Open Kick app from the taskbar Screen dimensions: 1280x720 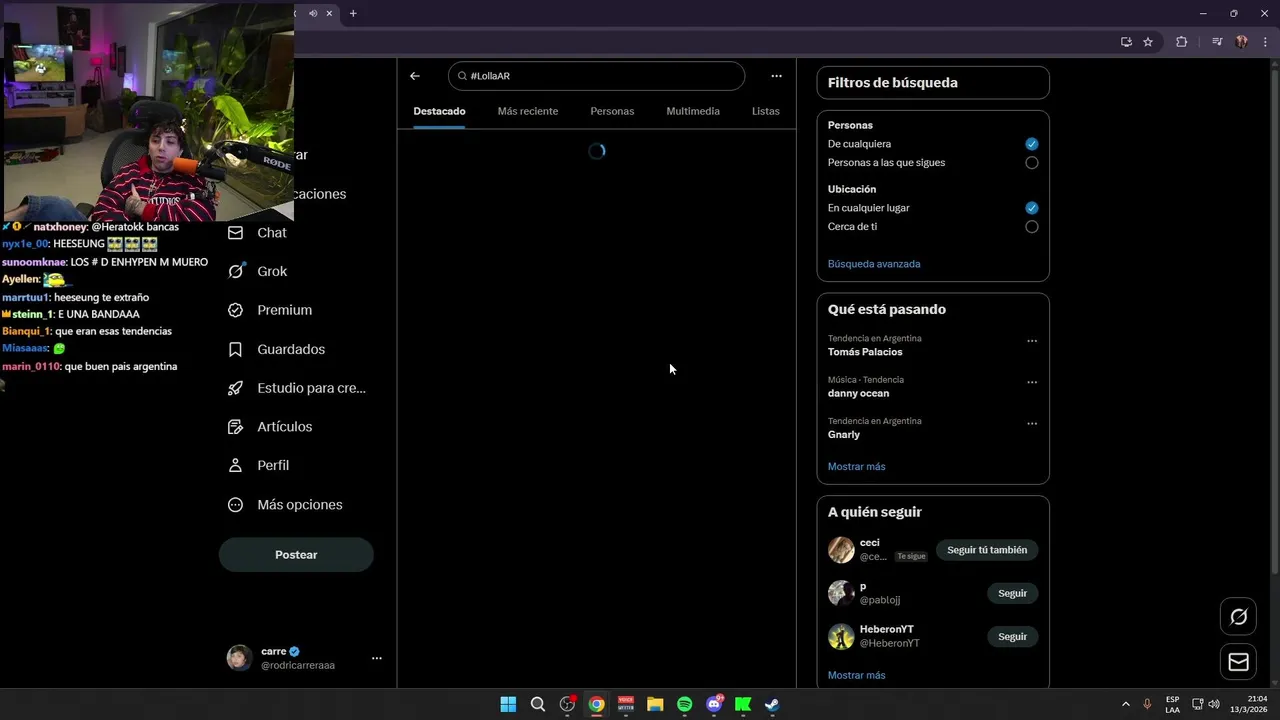click(743, 704)
